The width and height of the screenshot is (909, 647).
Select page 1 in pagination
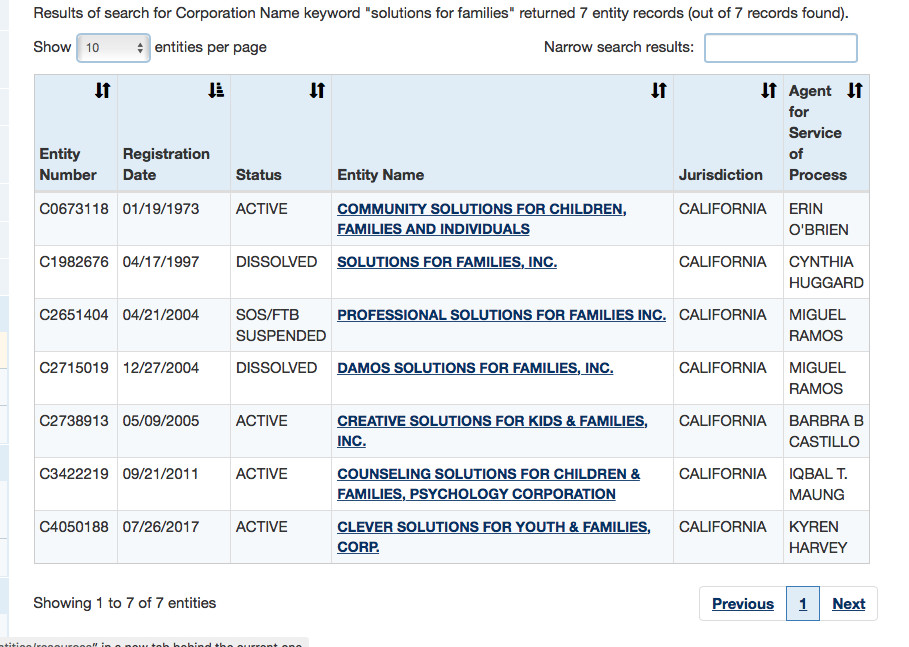pos(802,604)
